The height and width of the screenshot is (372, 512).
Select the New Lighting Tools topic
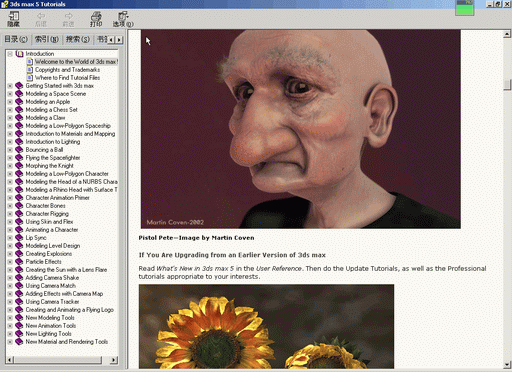pyautogui.click(x=48, y=334)
